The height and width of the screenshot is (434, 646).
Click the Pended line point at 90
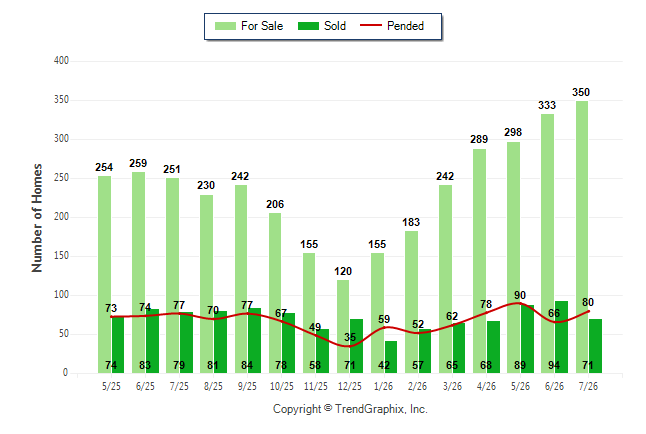[520, 303]
